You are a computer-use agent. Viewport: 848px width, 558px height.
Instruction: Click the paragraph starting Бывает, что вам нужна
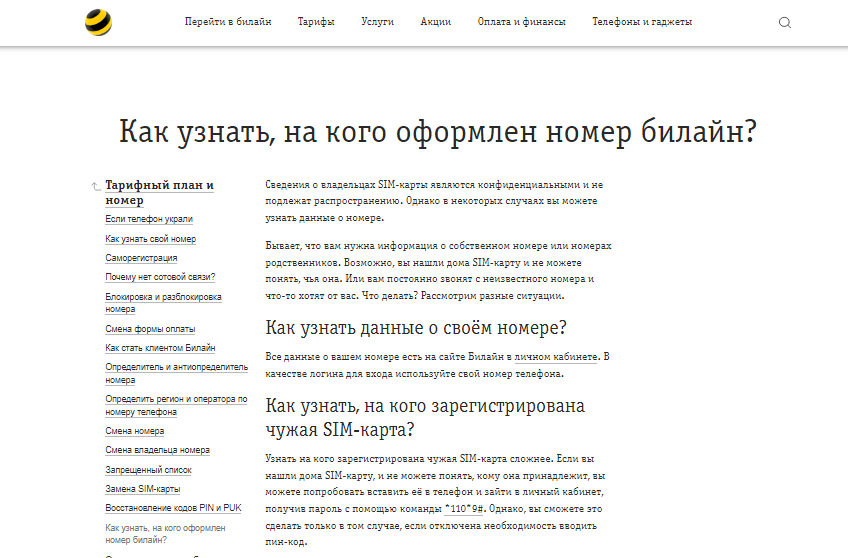click(x=438, y=271)
